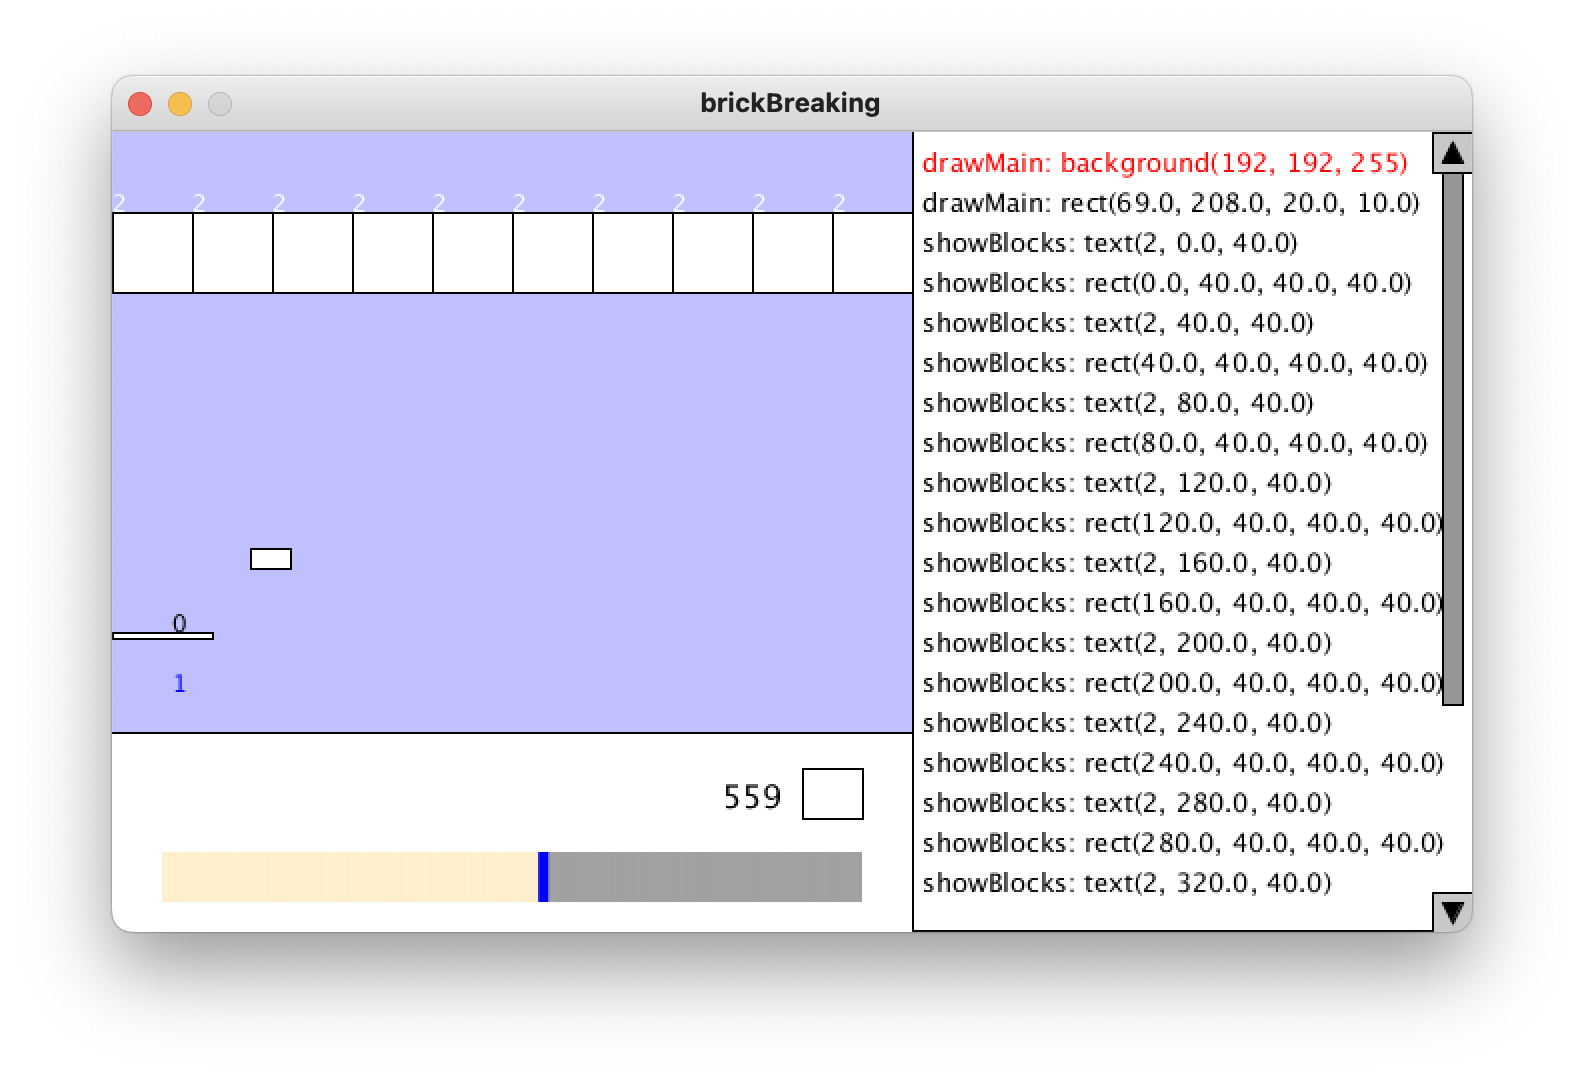
Task: Click the '559' frame counter value
Action: 752,797
